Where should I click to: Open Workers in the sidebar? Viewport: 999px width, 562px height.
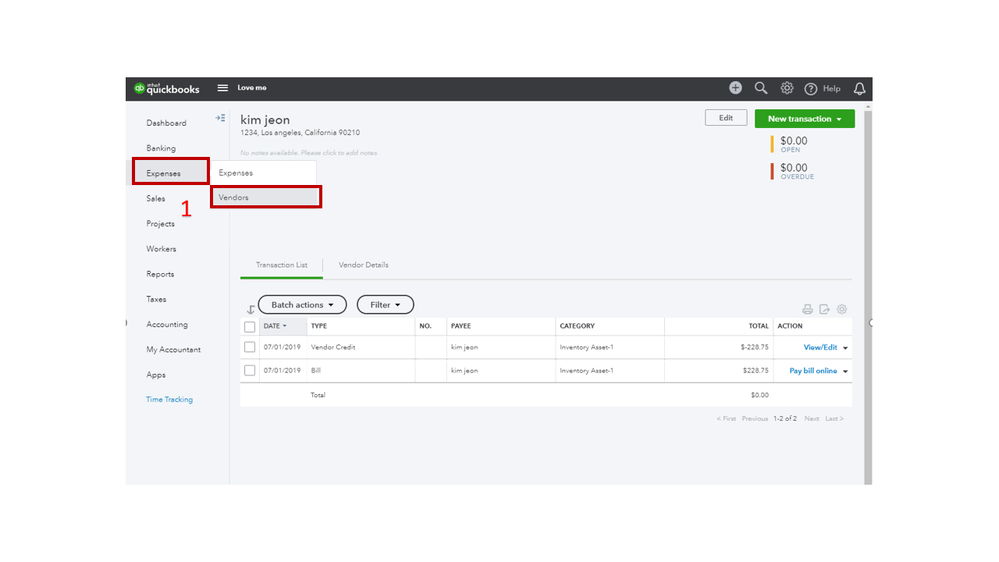click(161, 249)
